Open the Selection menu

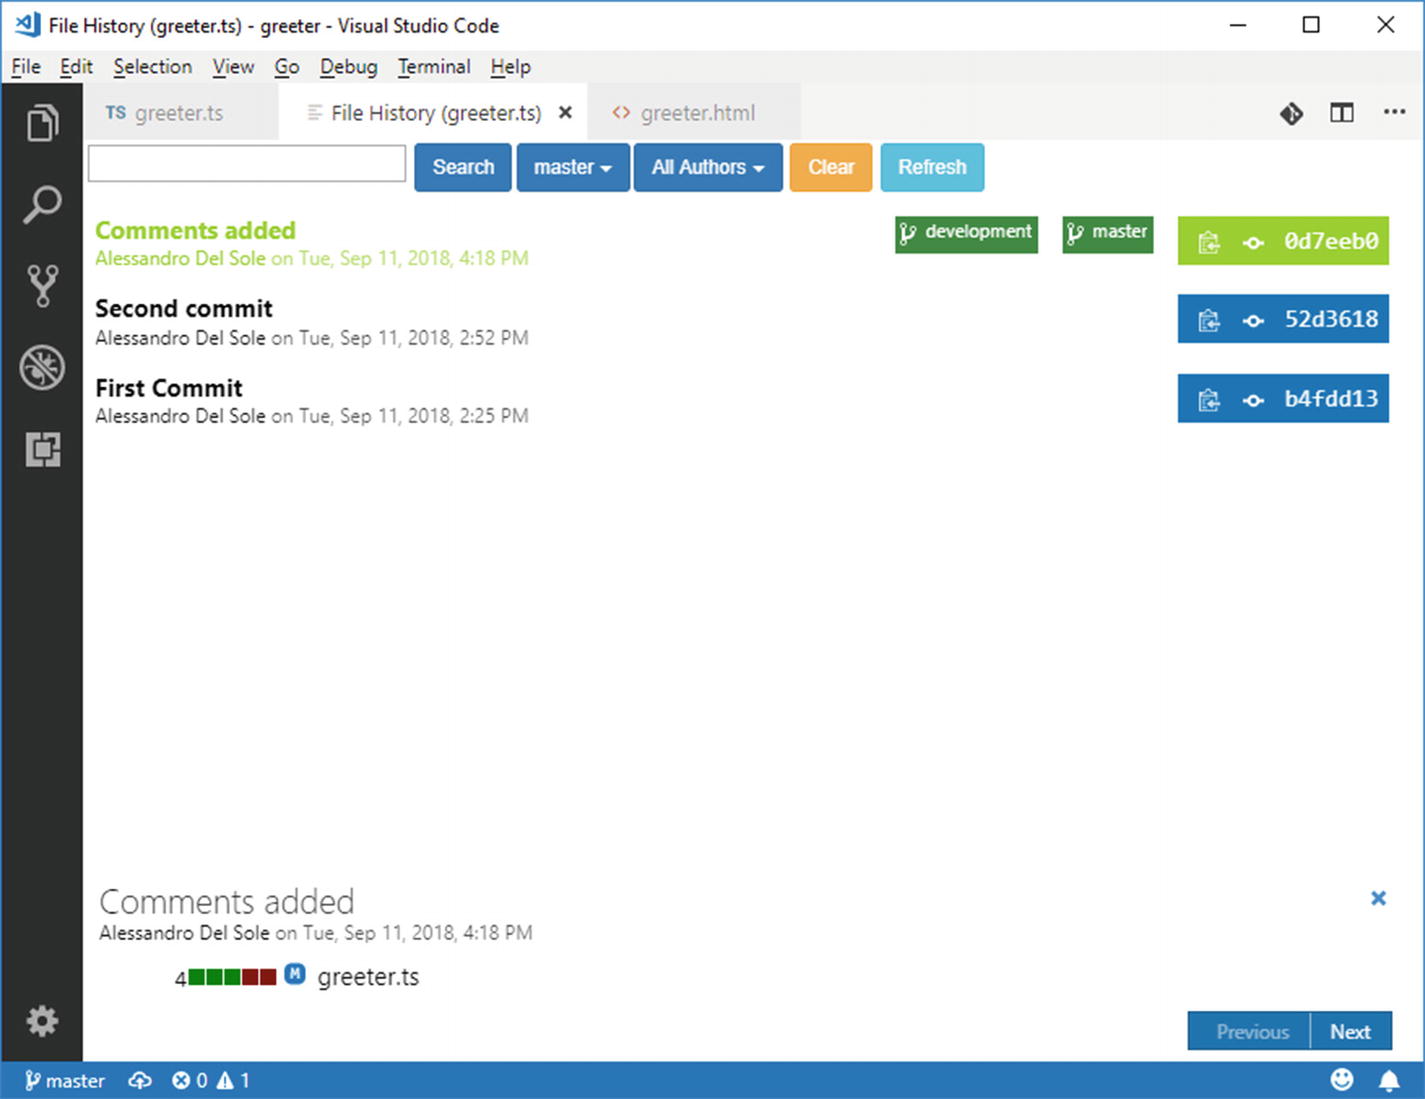point(152,67)
